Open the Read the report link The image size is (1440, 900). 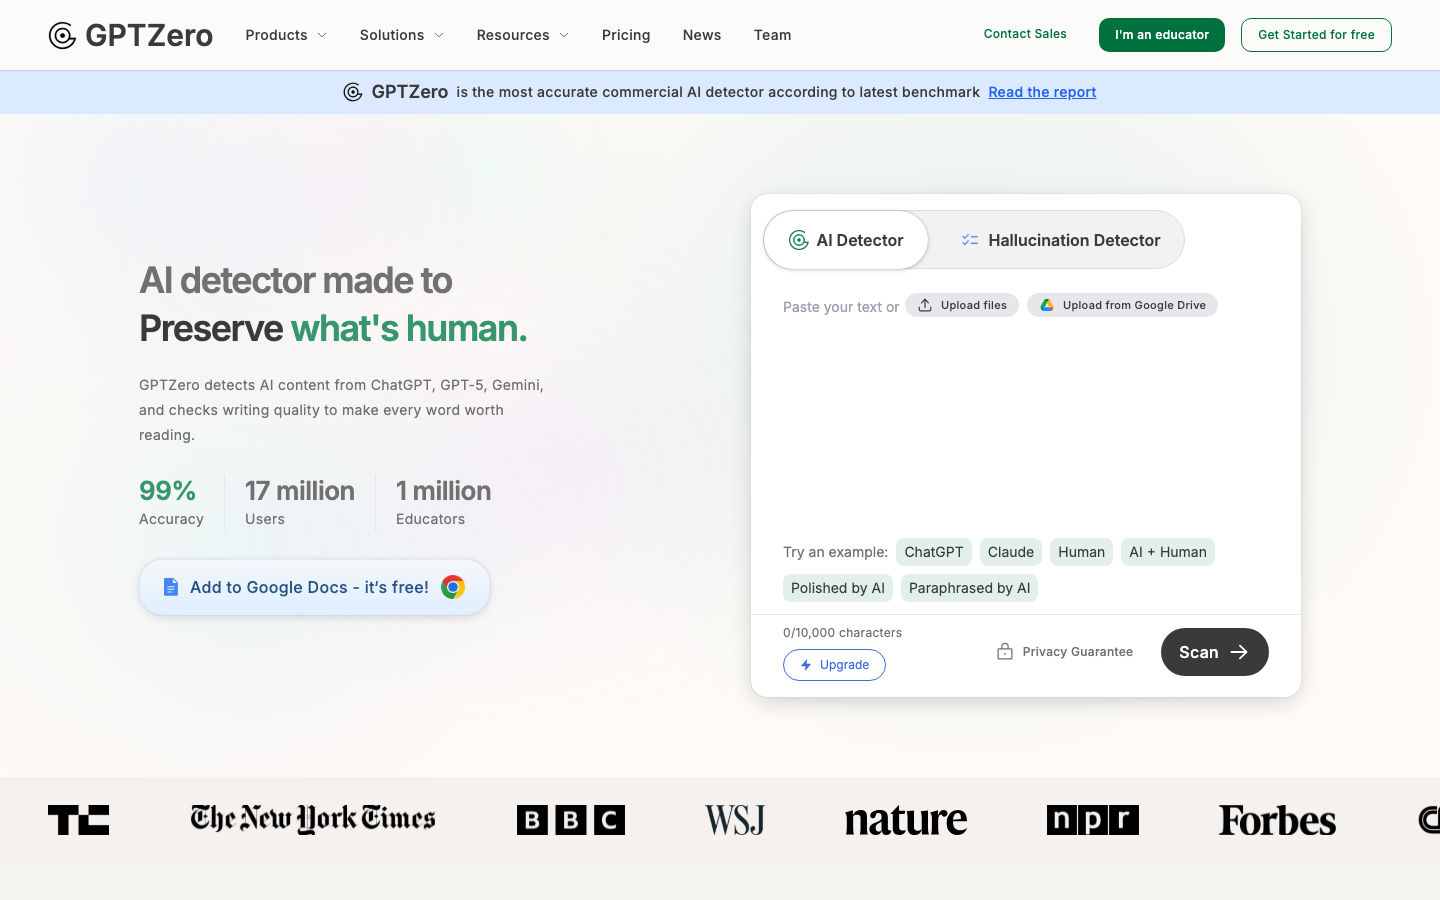(1042, 92)
